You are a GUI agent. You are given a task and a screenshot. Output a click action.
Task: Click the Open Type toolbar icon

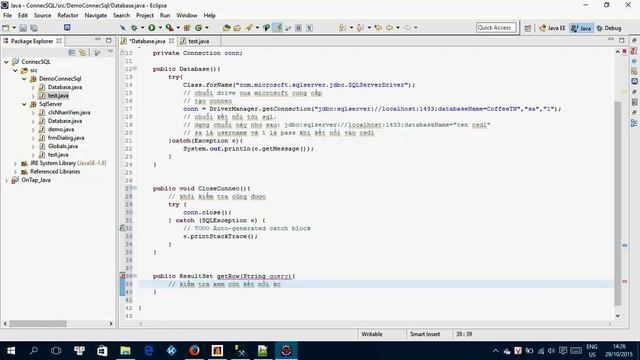(x=227, y=28)
